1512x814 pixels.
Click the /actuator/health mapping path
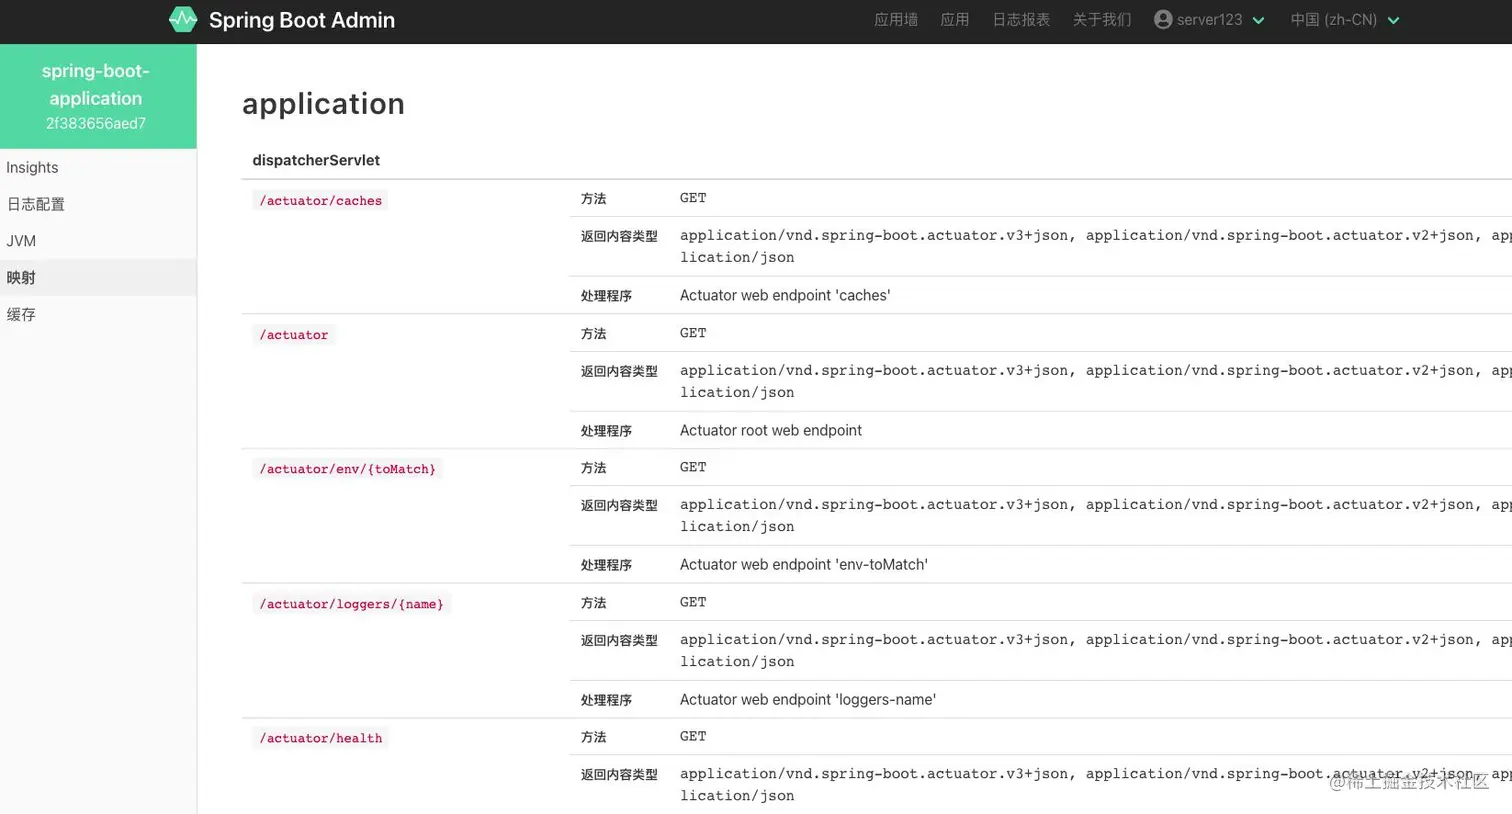pyautogui.click(x=320, y=738)
